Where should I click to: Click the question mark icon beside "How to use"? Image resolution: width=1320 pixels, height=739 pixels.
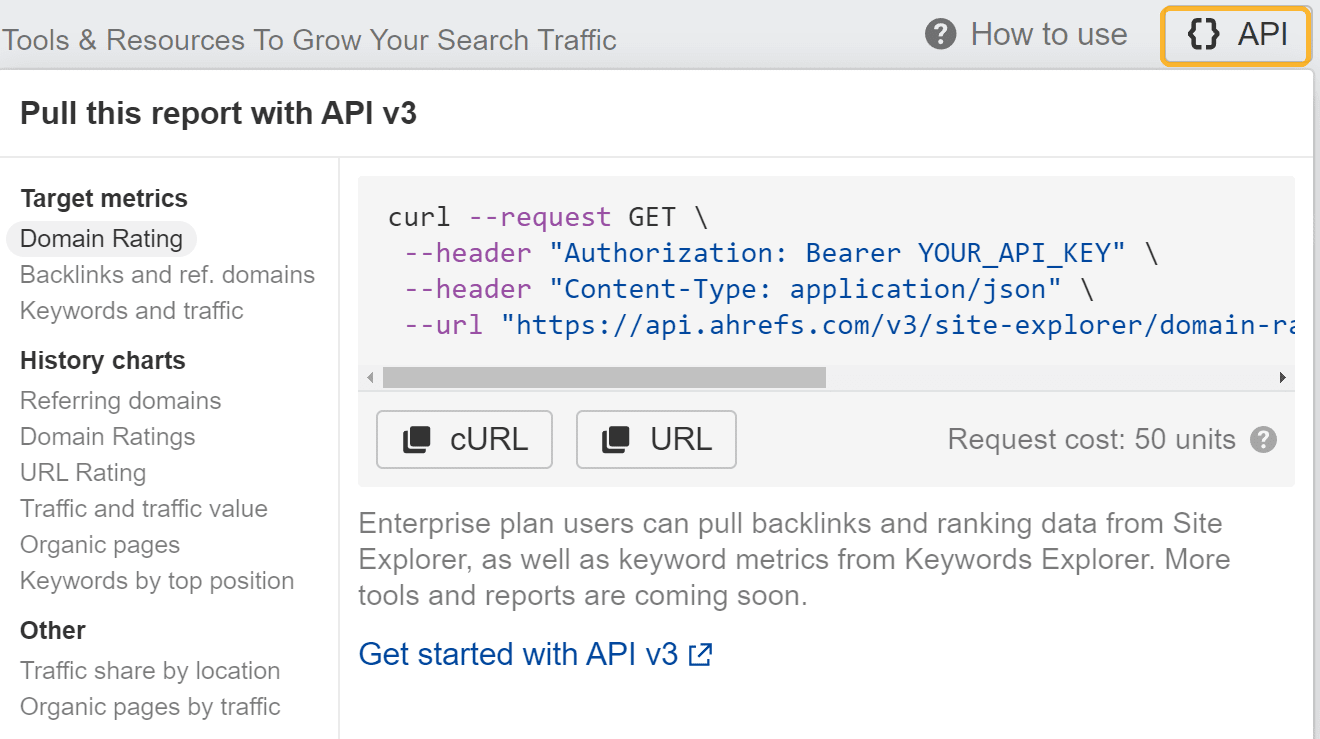pyautogui.click(x=941, y=34)
